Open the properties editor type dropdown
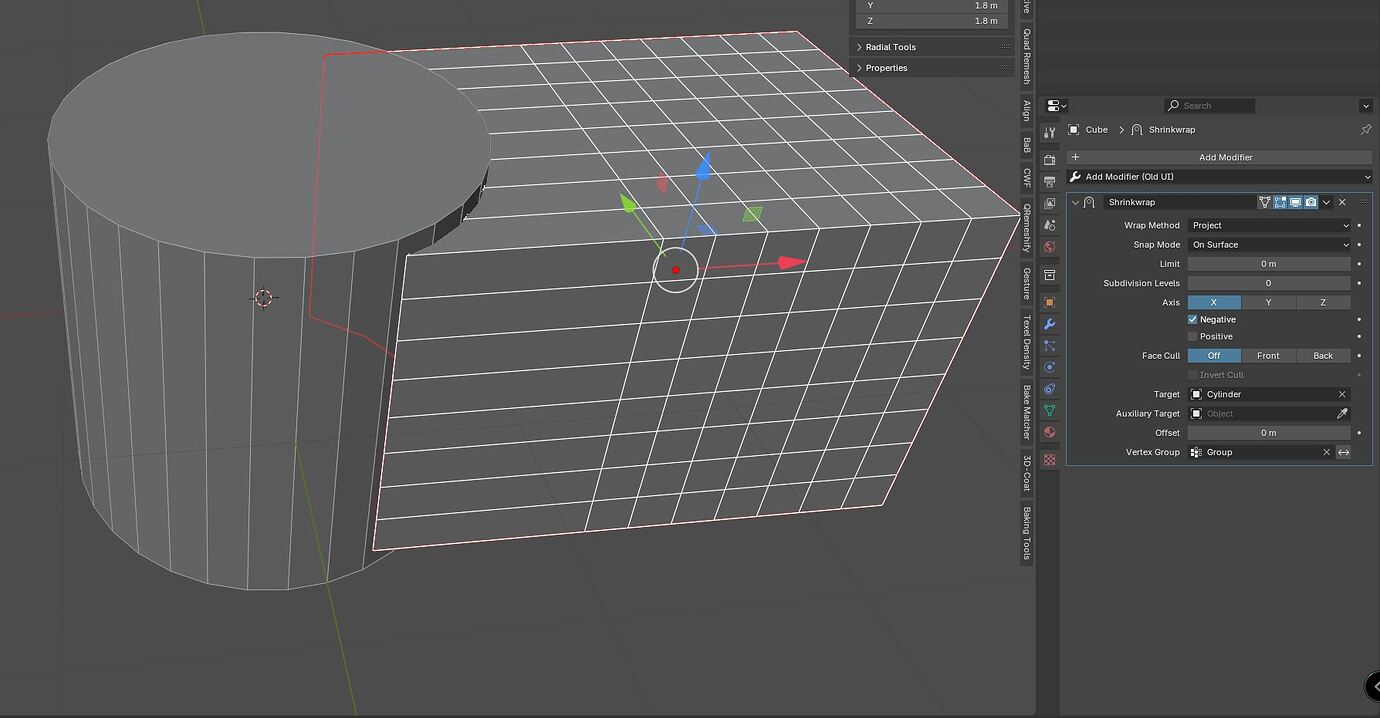The height and width of the screenshot is (718, 1380). coord(1057,106)
